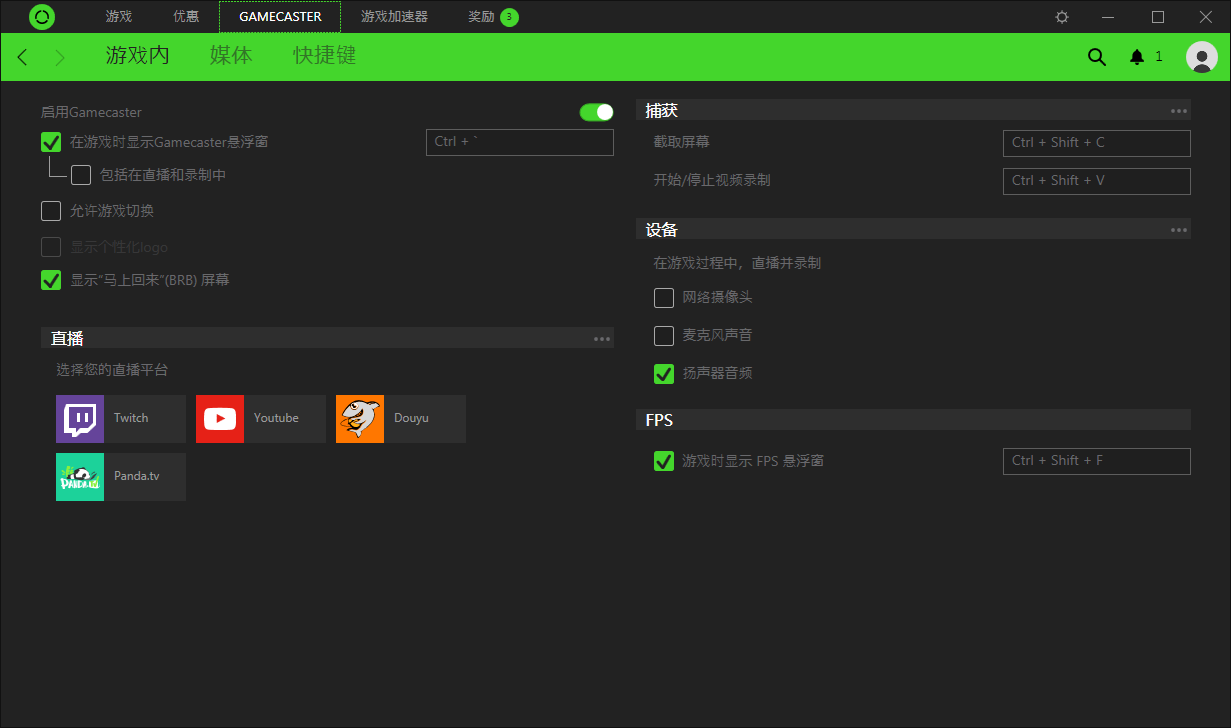Switch to the 快捷键 sub-tab
The image size is (1231, 728).
(325, 56)
